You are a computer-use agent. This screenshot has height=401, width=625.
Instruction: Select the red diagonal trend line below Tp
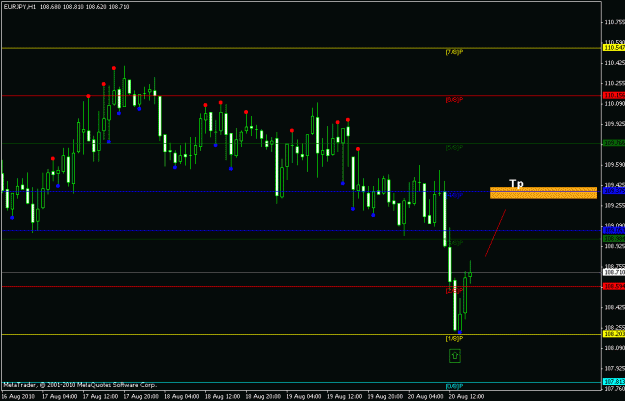pos(495,233)
